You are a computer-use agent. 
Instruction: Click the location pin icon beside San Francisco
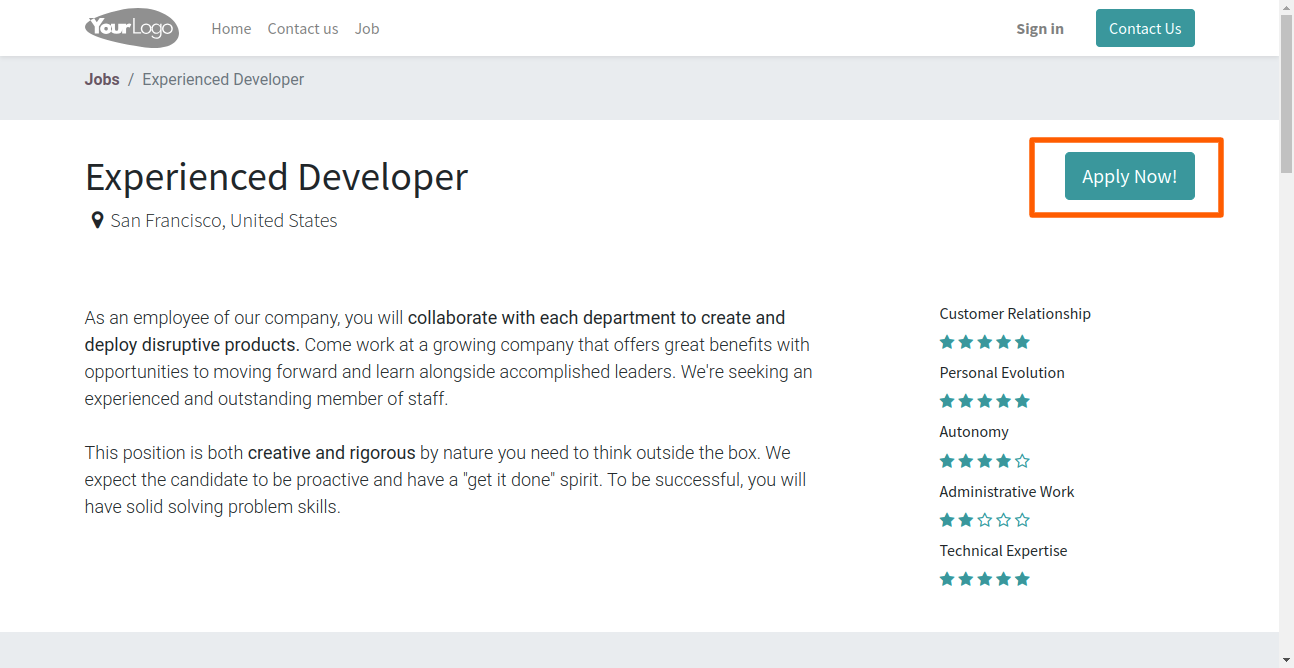tap(97, 220)
